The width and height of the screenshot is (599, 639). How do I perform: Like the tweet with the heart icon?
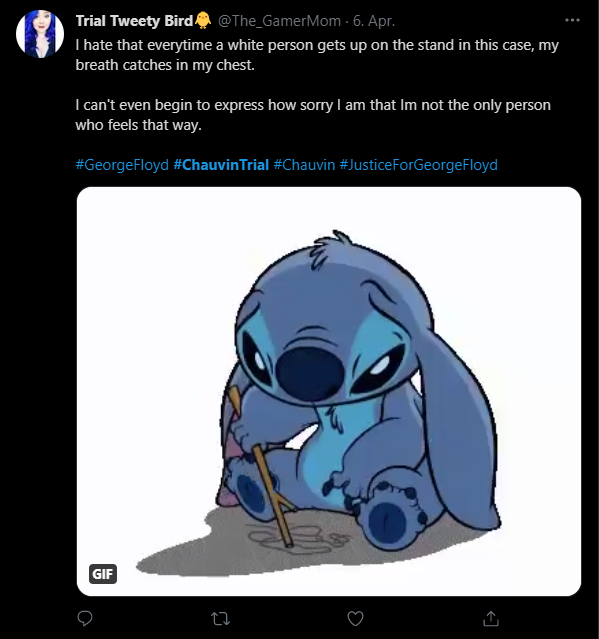click(355, 618)
